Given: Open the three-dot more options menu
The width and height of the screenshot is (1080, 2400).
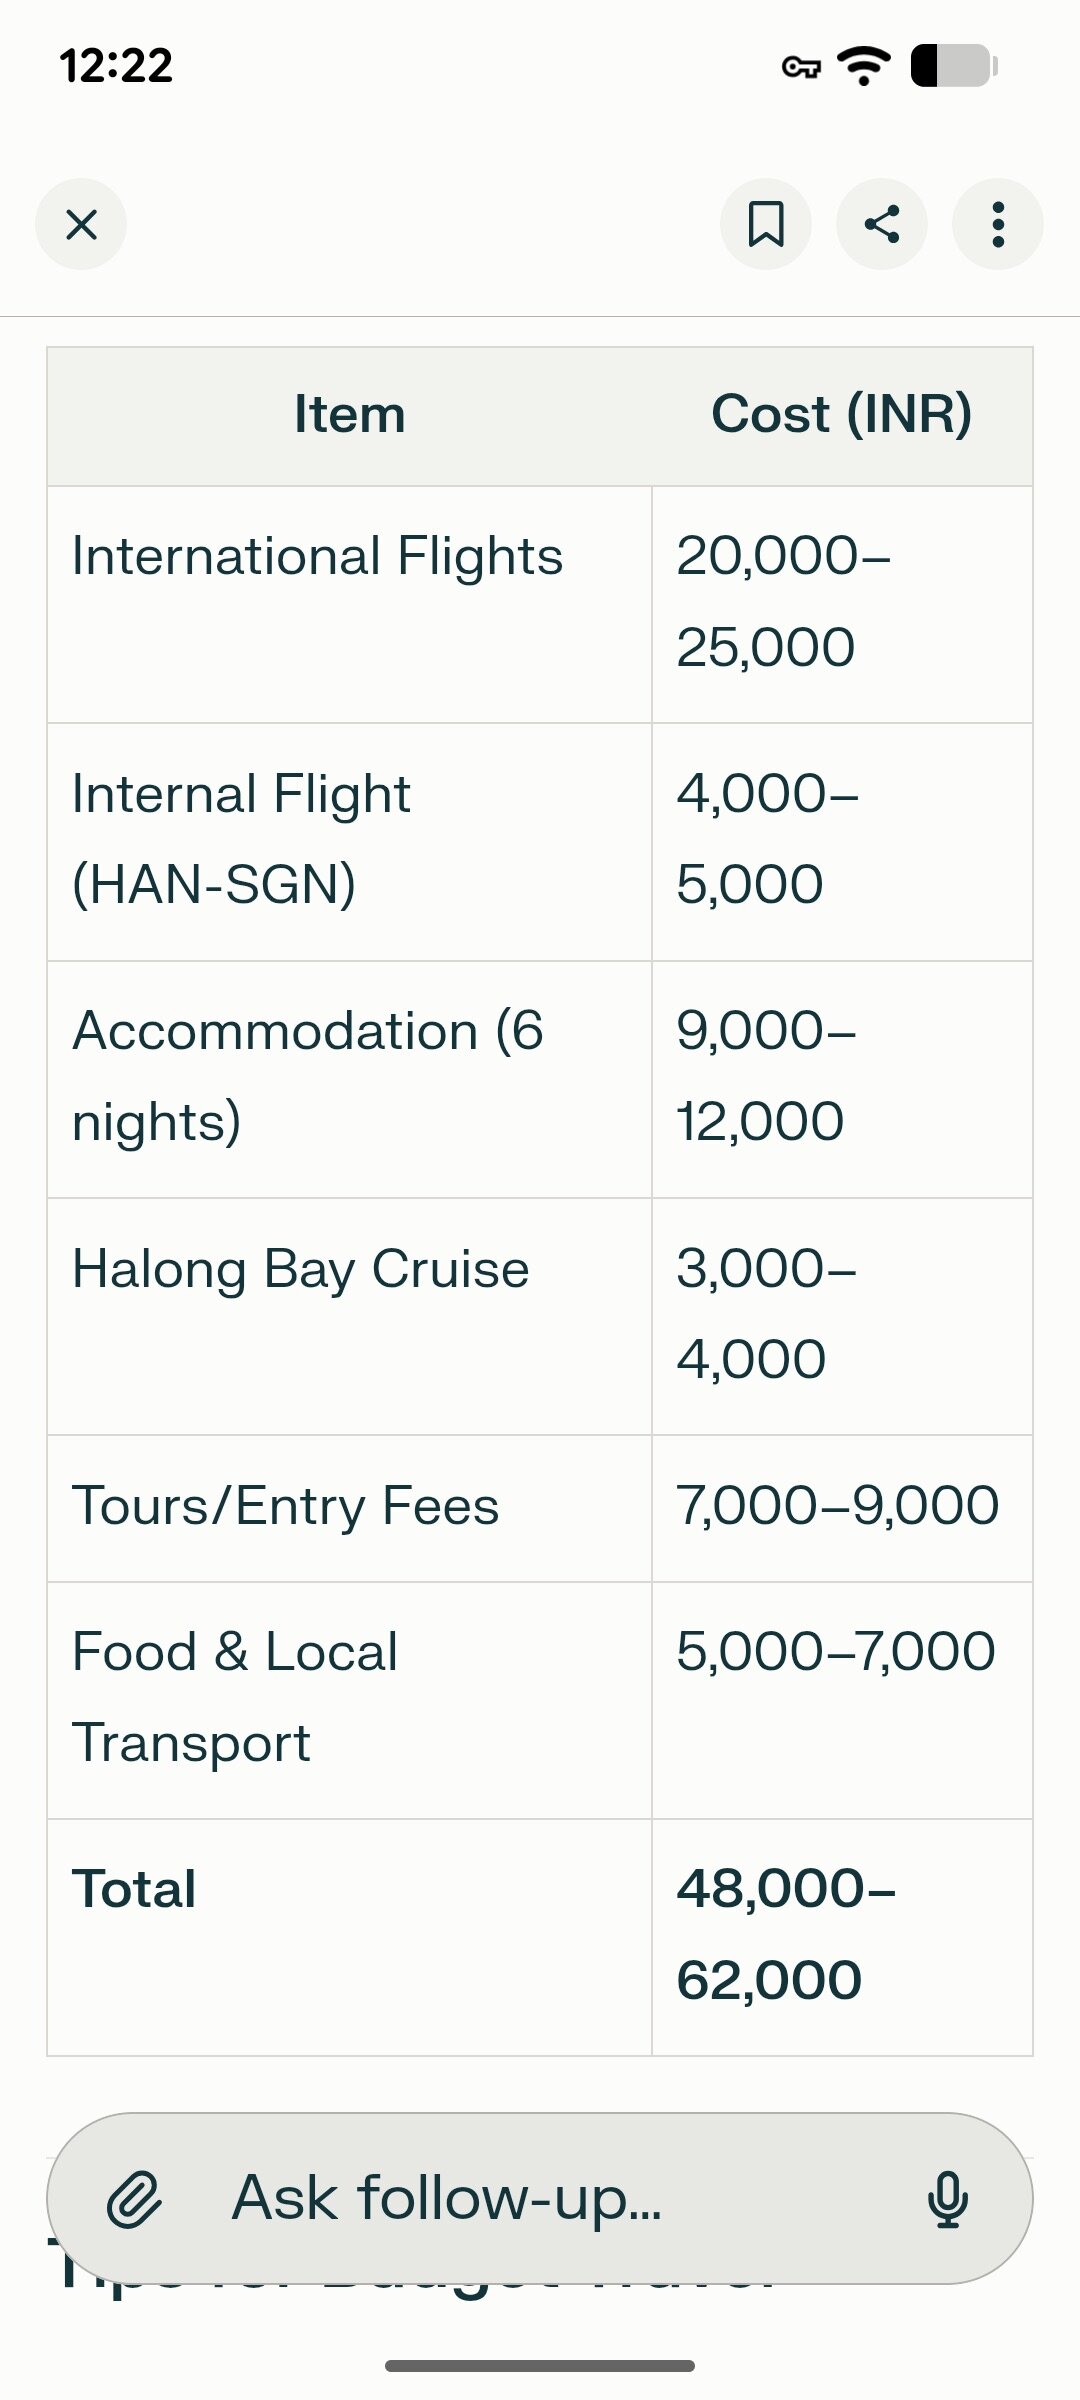Looking at the screenshot, I should pyautogui.click(x=998, y=224).
